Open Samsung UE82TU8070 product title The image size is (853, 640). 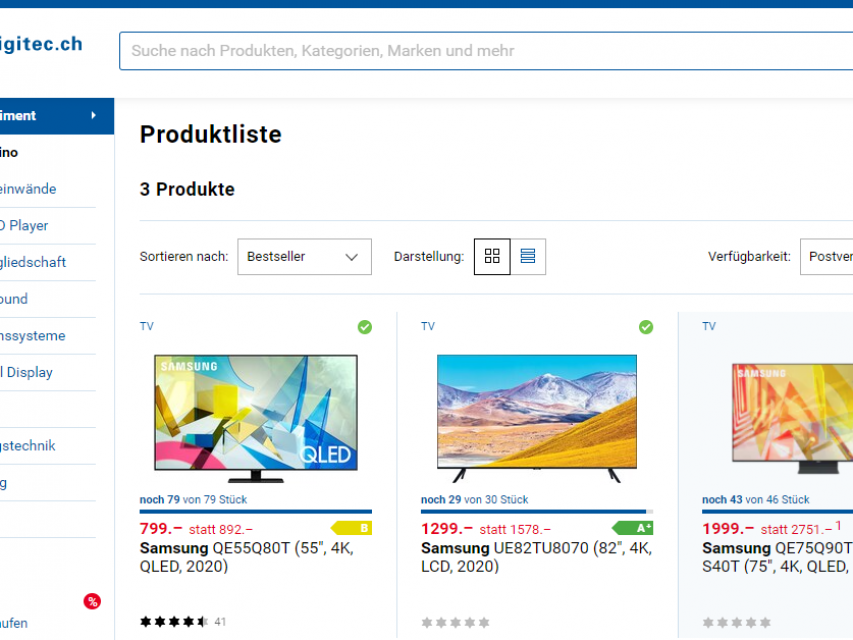coord(536,557)
